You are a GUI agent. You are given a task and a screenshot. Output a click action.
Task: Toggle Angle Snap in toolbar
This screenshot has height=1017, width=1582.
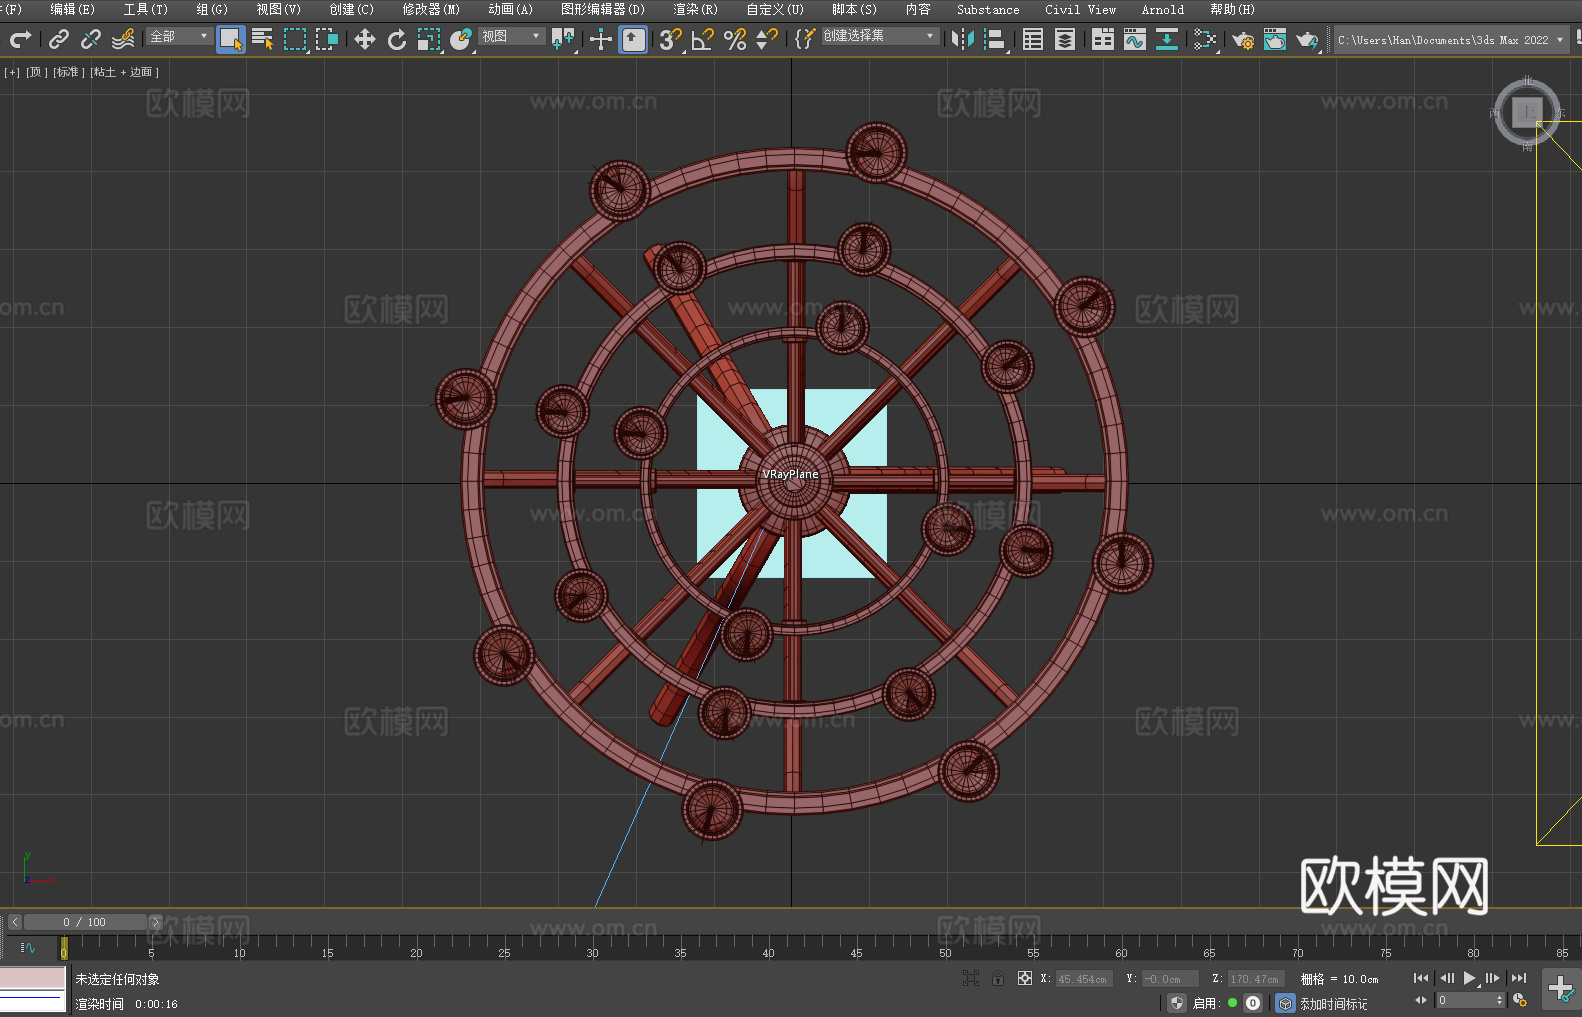pyautogui.click(x=702, y=39)
